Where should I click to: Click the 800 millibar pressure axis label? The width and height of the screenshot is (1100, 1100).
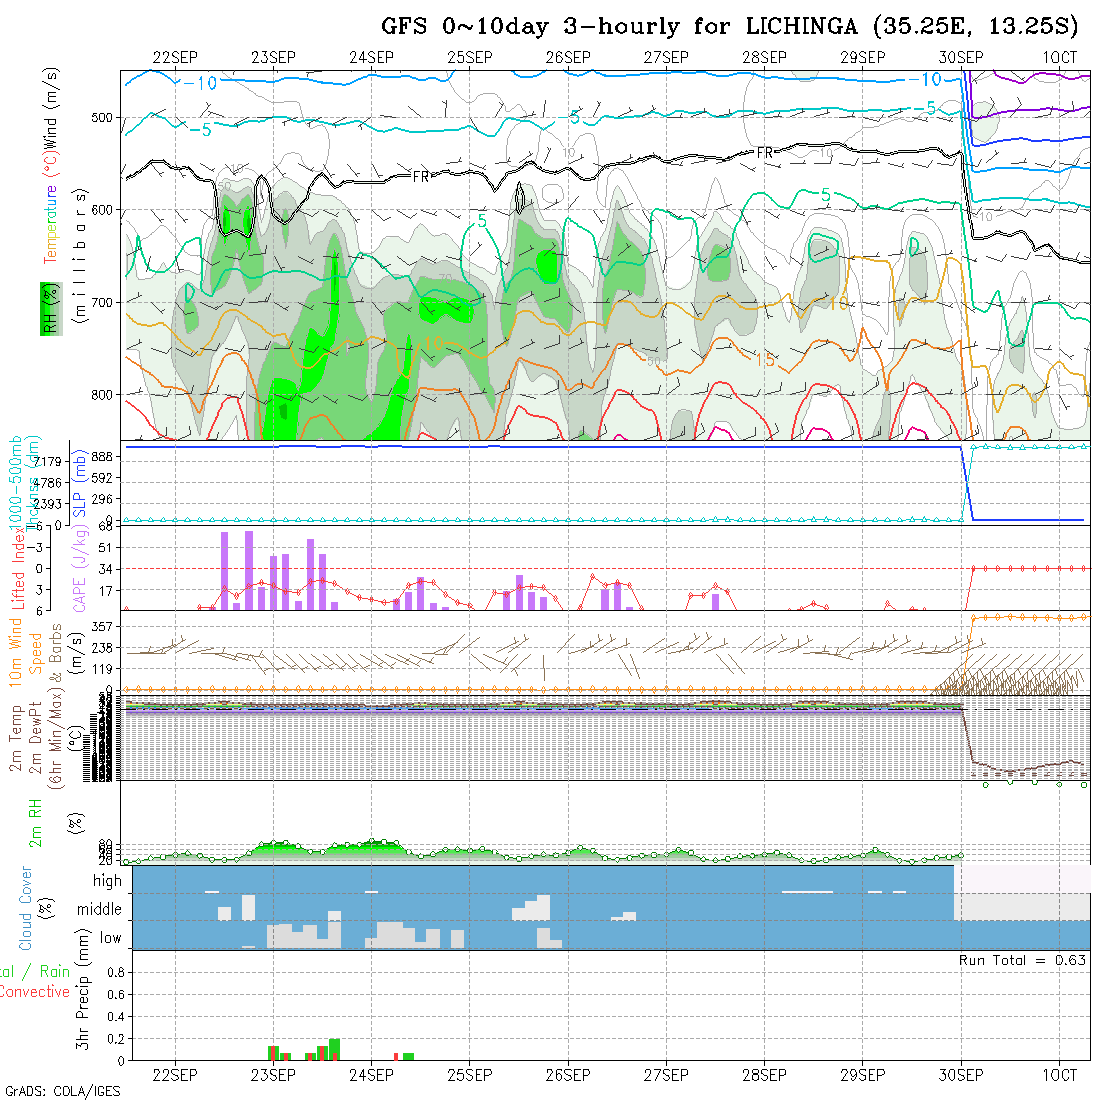104,394
